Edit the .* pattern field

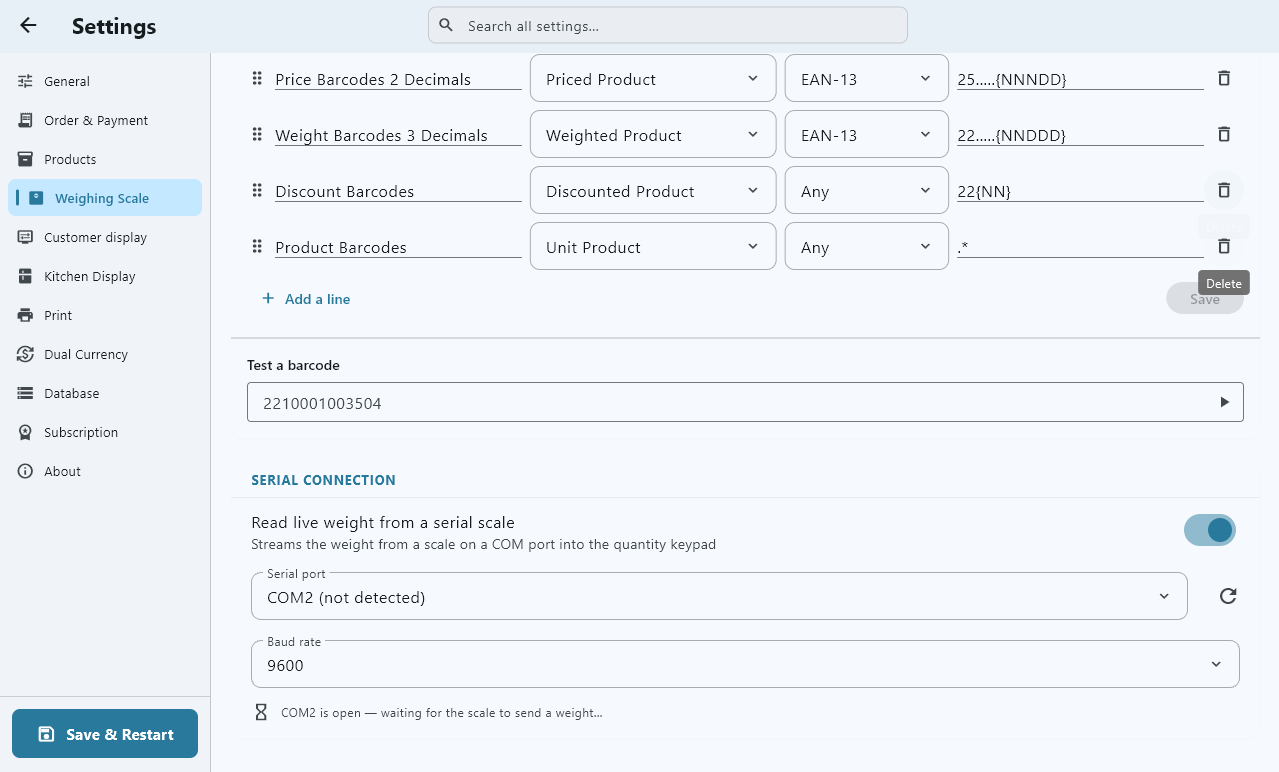coord(1080,247)
